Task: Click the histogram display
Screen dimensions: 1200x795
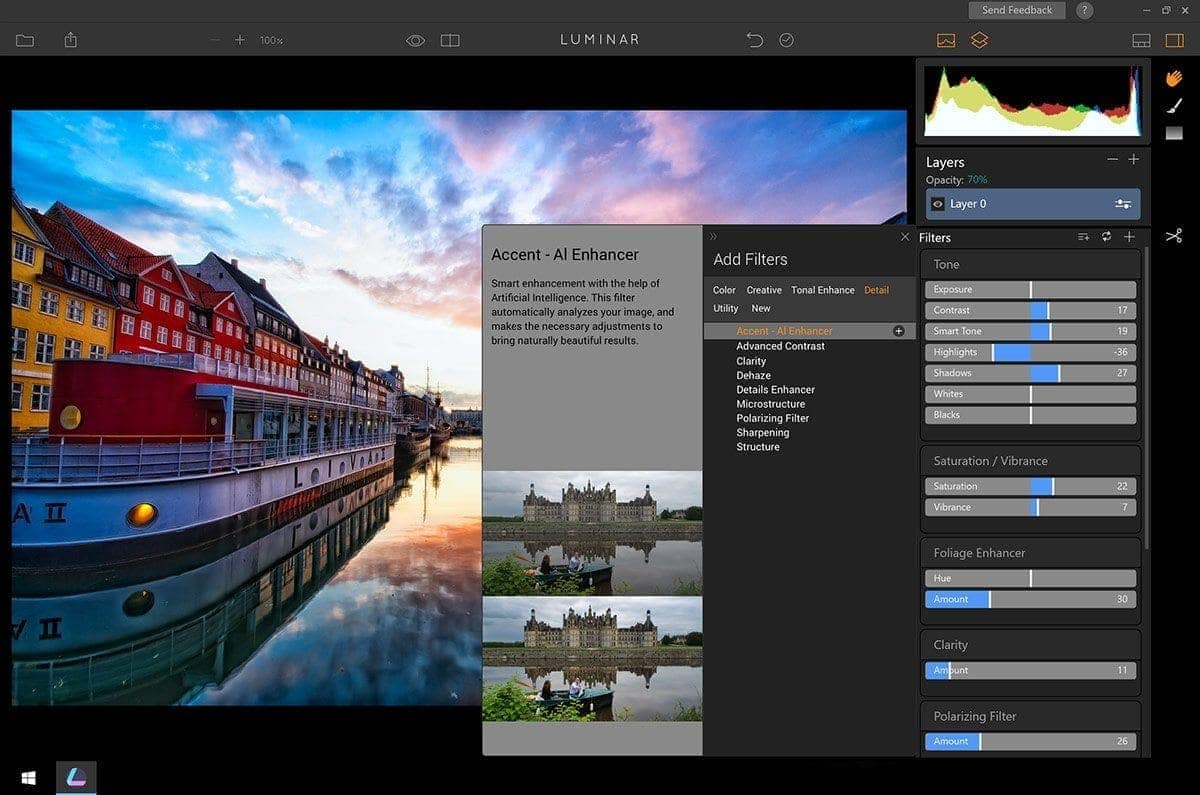Action: [1032, 101]
